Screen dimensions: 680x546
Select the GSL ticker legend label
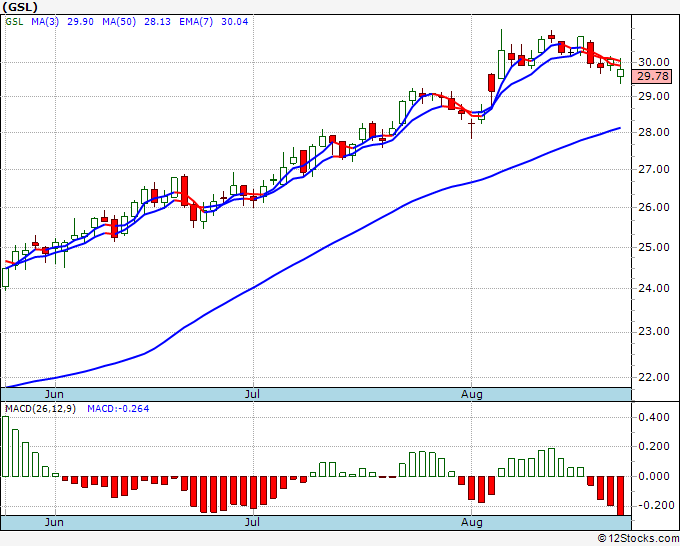point(14,21)
